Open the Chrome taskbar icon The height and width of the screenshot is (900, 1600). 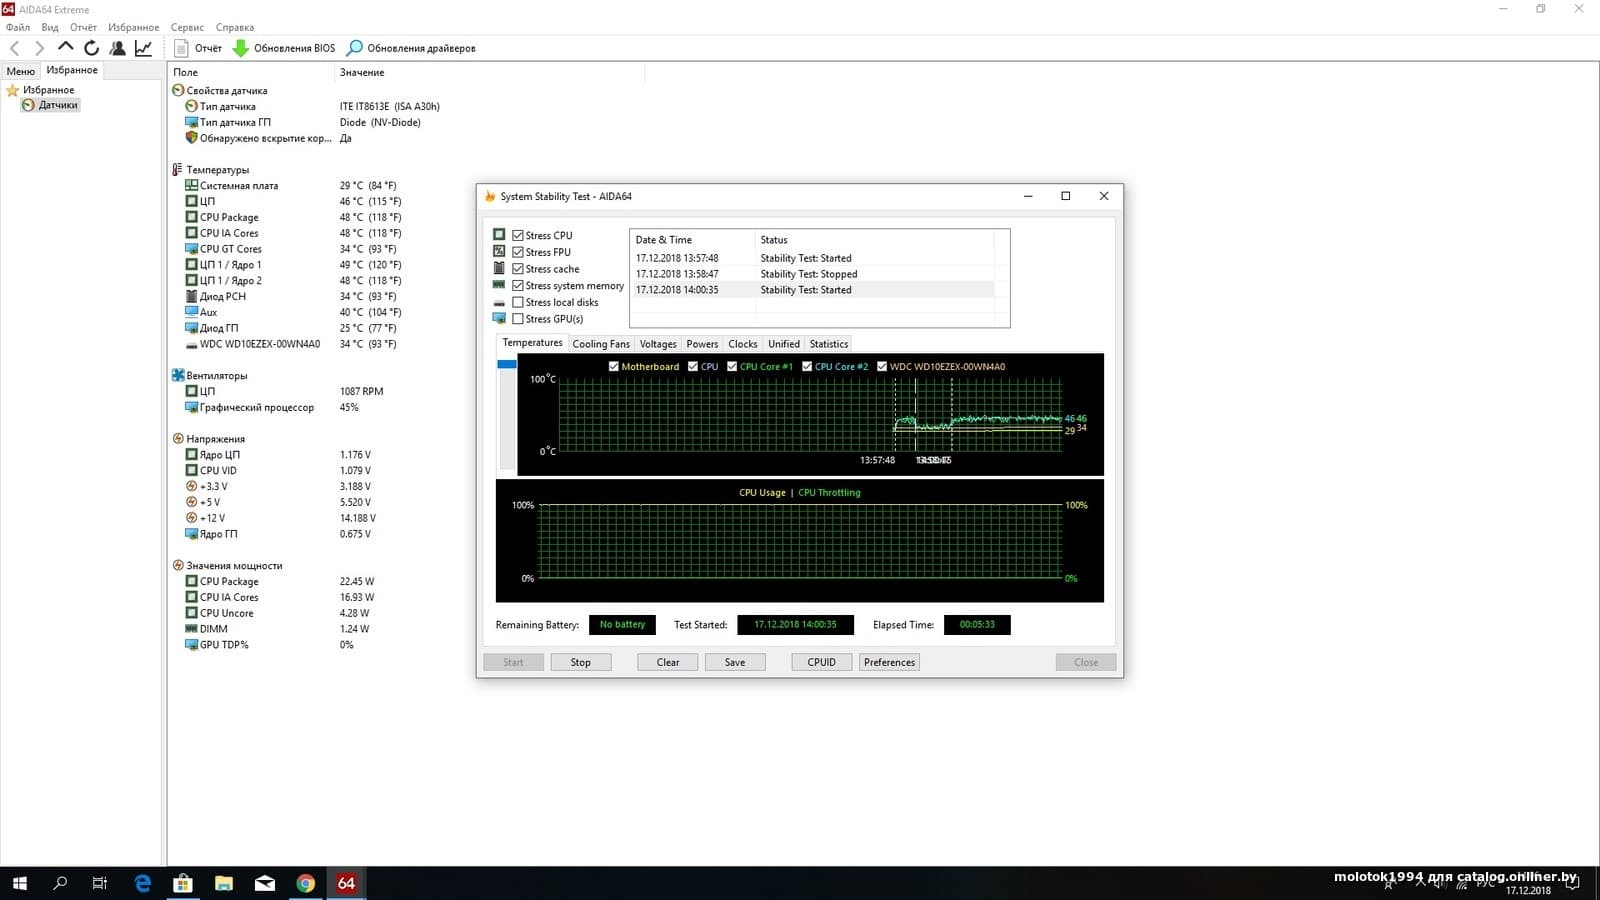click(x=306, y=883)
